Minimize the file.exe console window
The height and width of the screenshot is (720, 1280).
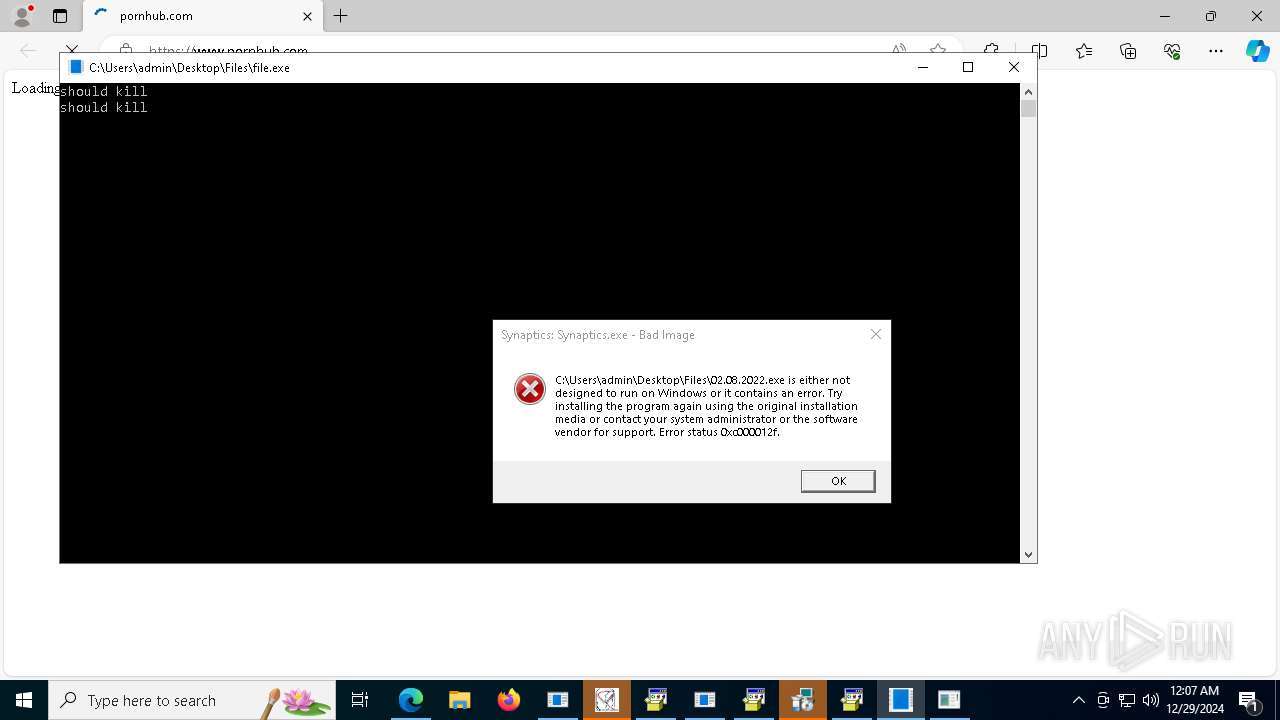[923, 67]
